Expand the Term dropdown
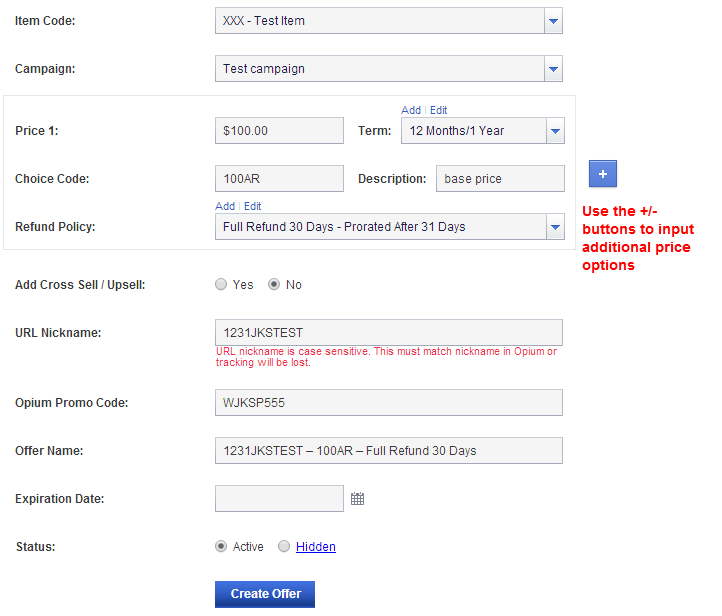The height and width of the screenshot is (616, 722). (555, 131)
